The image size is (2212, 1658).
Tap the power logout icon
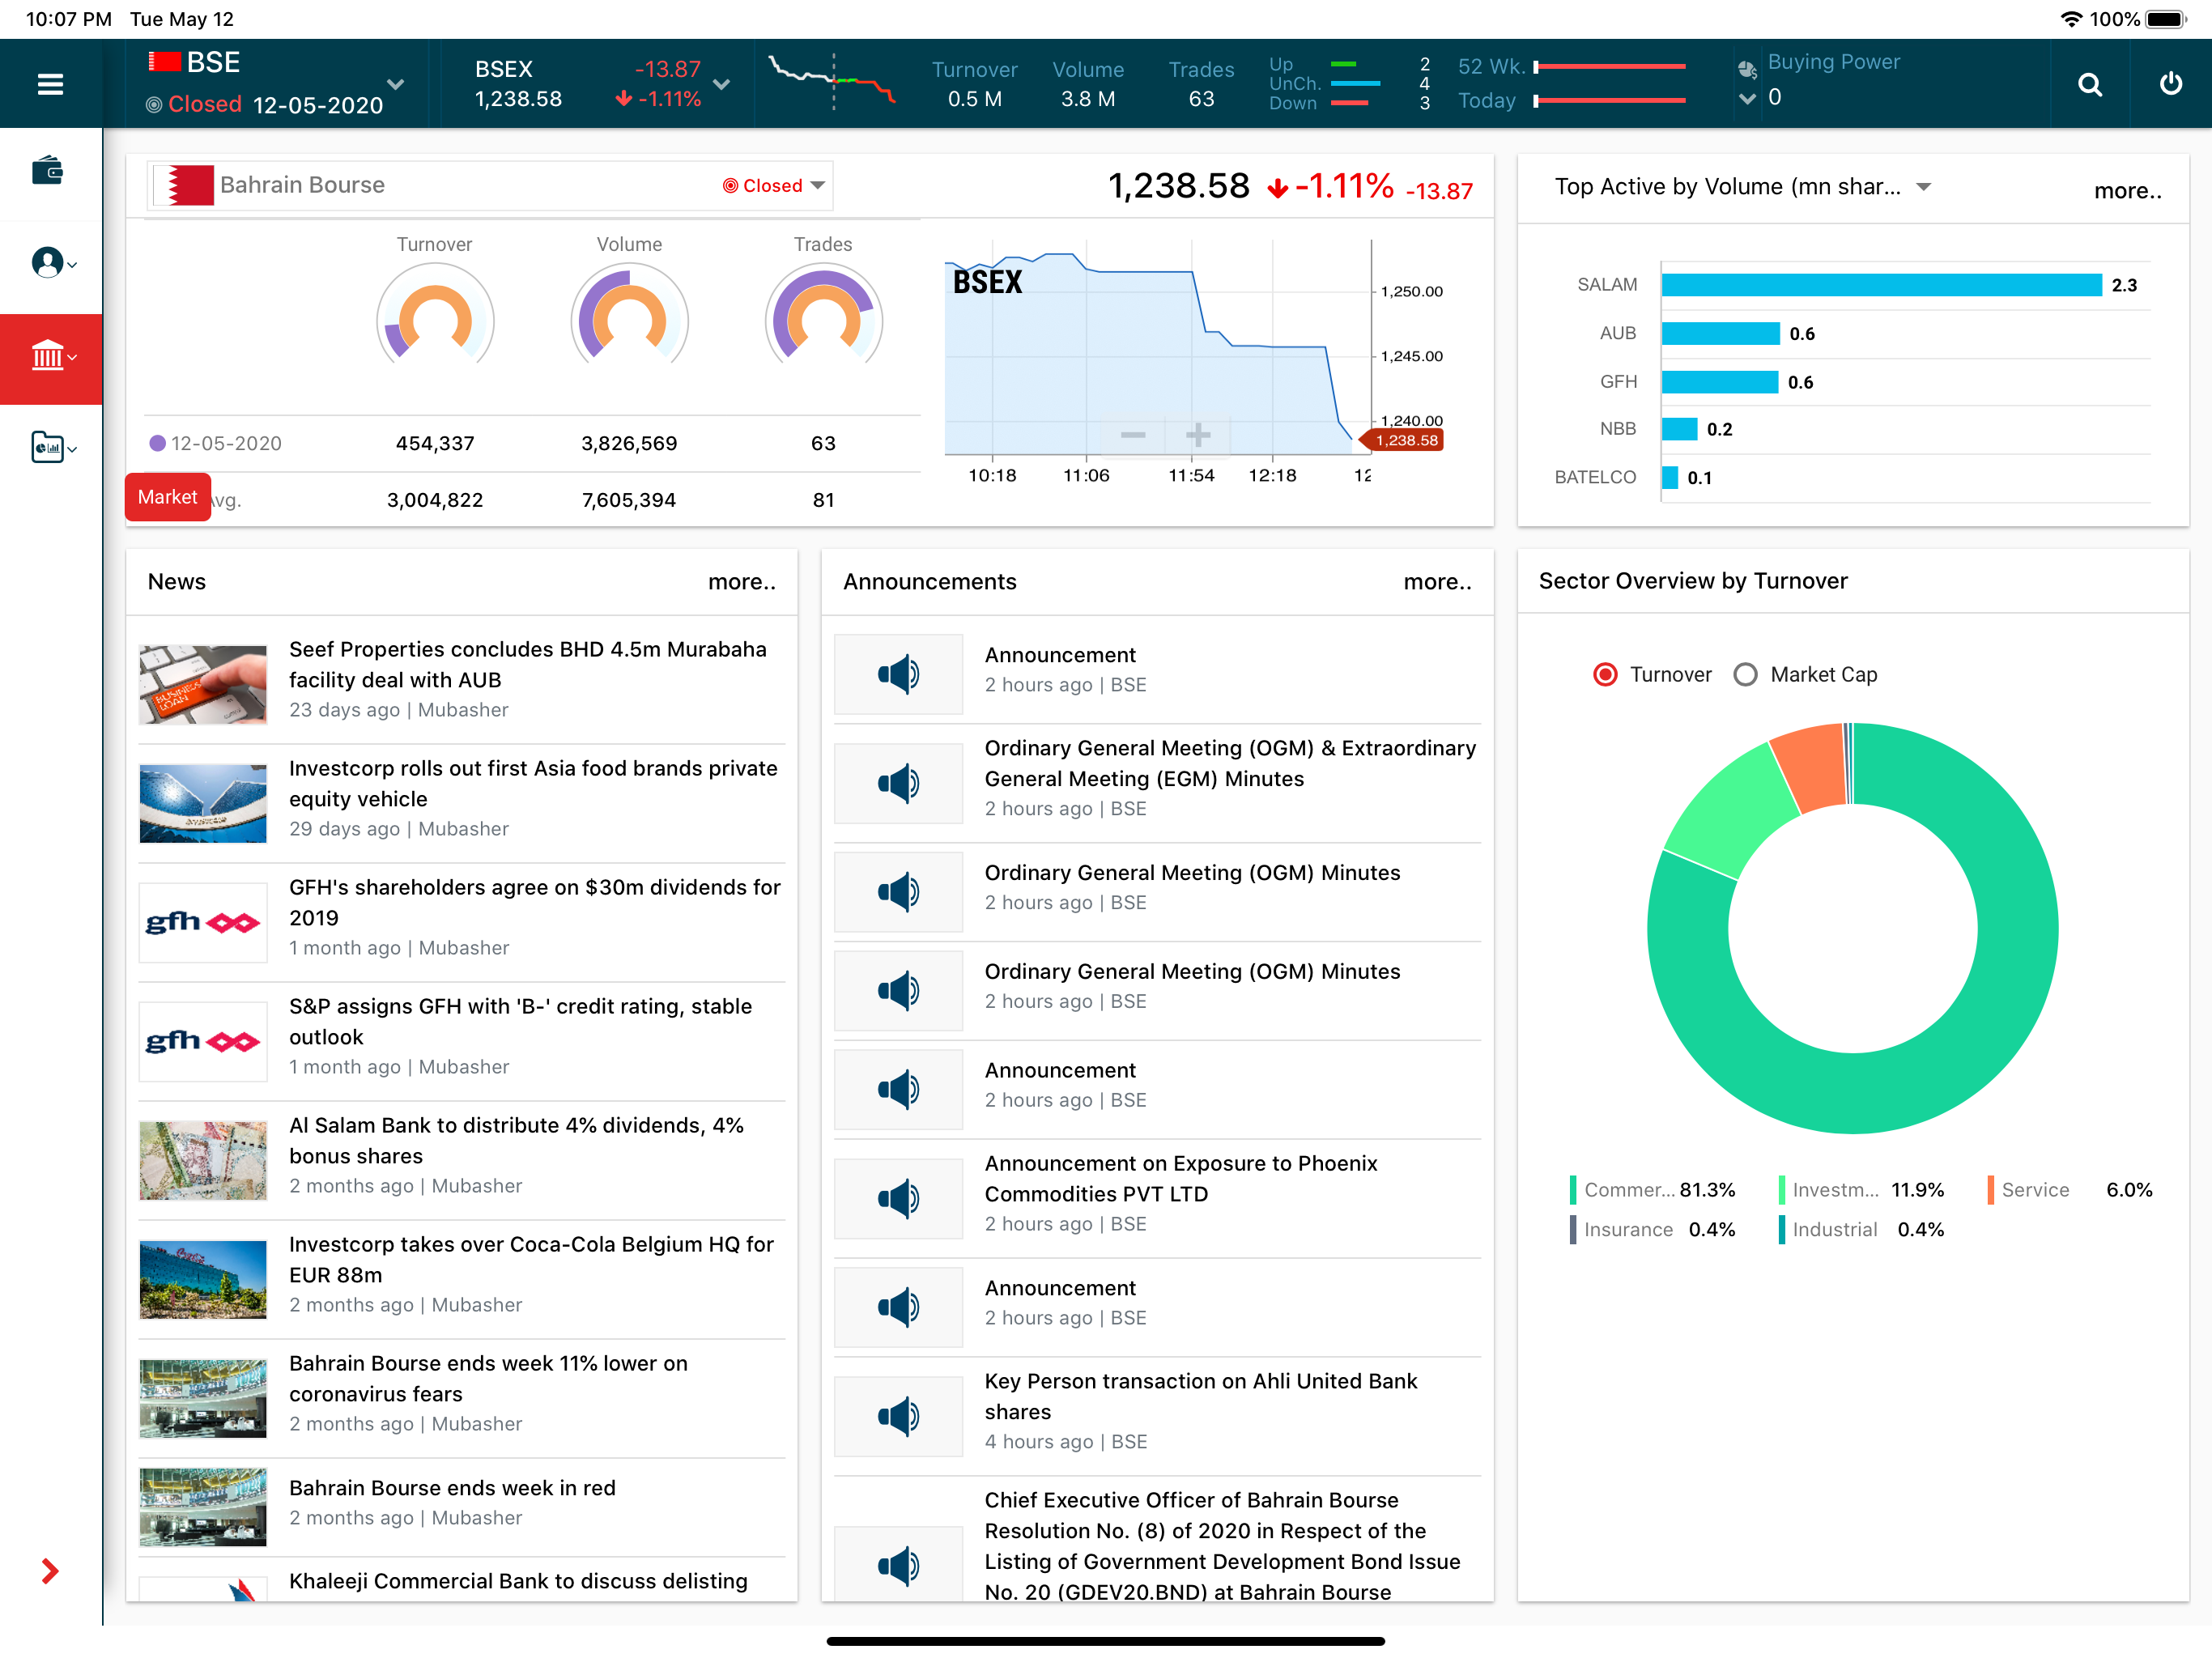pyautogui.click(x=2170, y=84)
